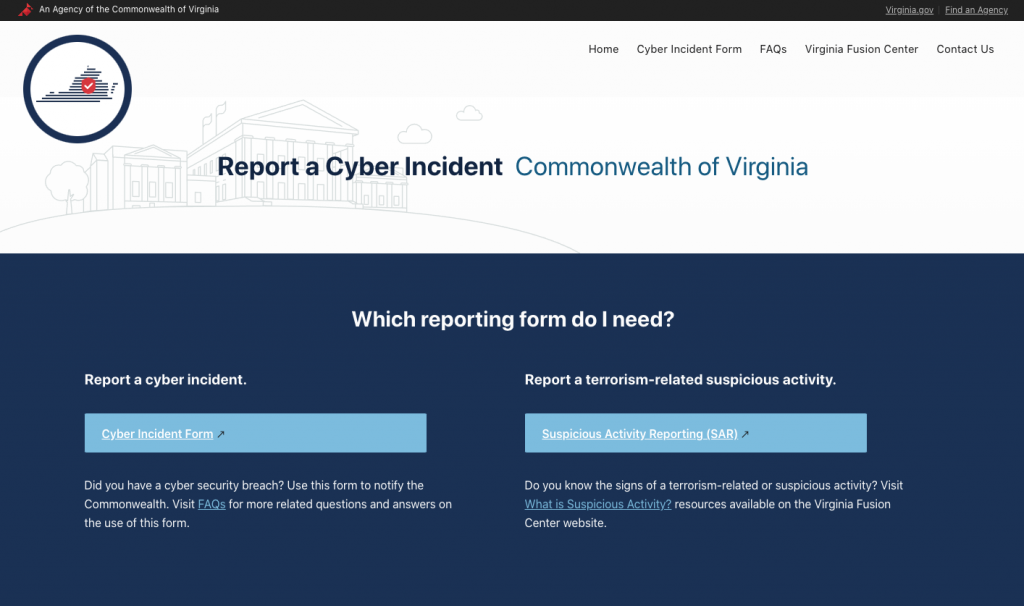Click 'Report a terrorism-related suspicious activity.' subheading
The width and height of the screenshot is (1024, 606).
pyautogui.click(x=680, y=379)
